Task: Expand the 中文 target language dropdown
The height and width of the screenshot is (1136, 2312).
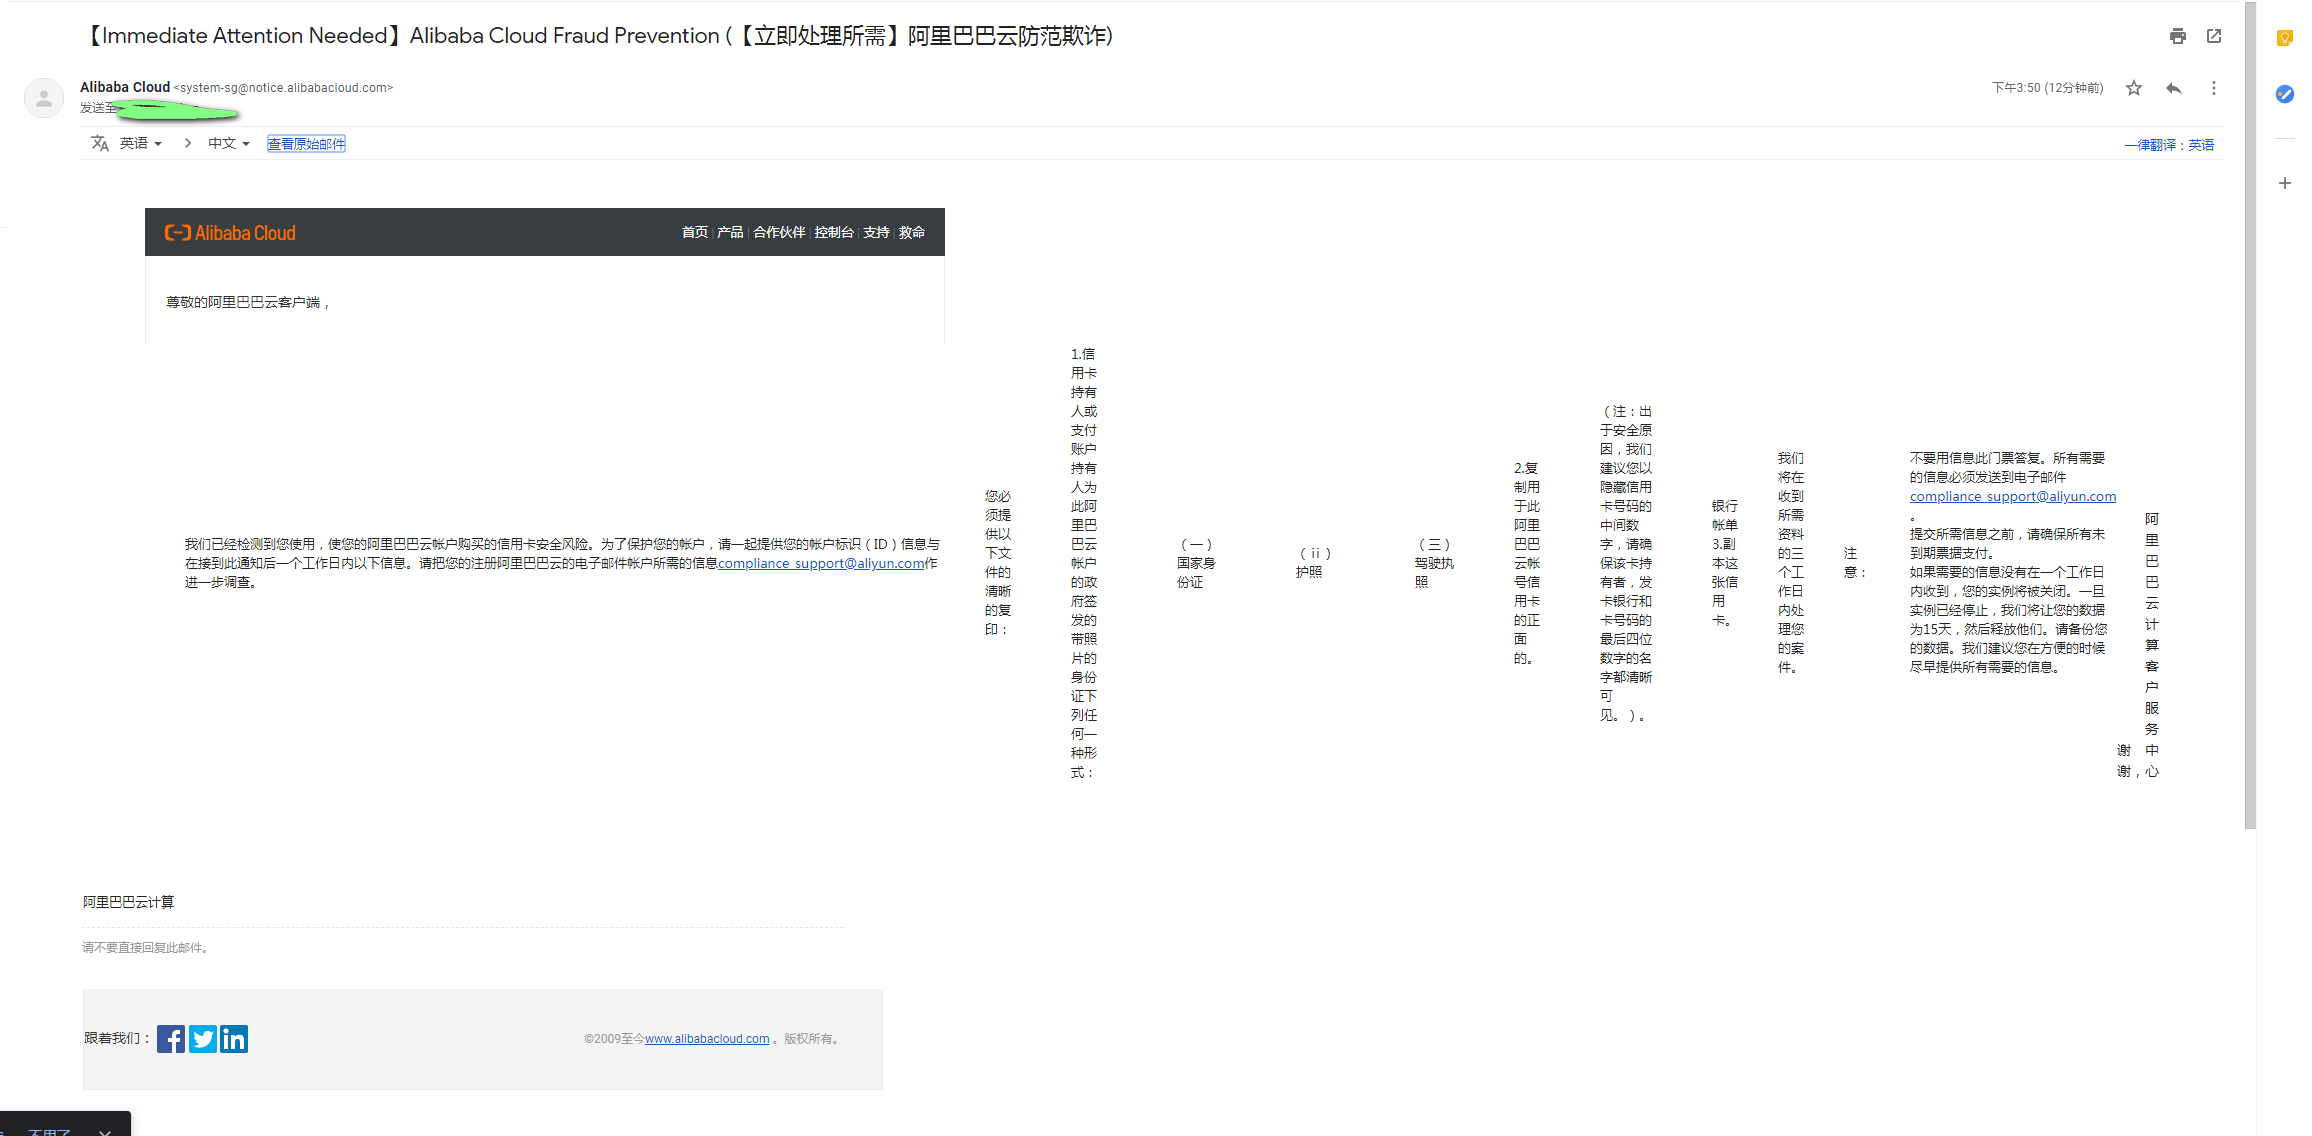Action: coord(228,144)
